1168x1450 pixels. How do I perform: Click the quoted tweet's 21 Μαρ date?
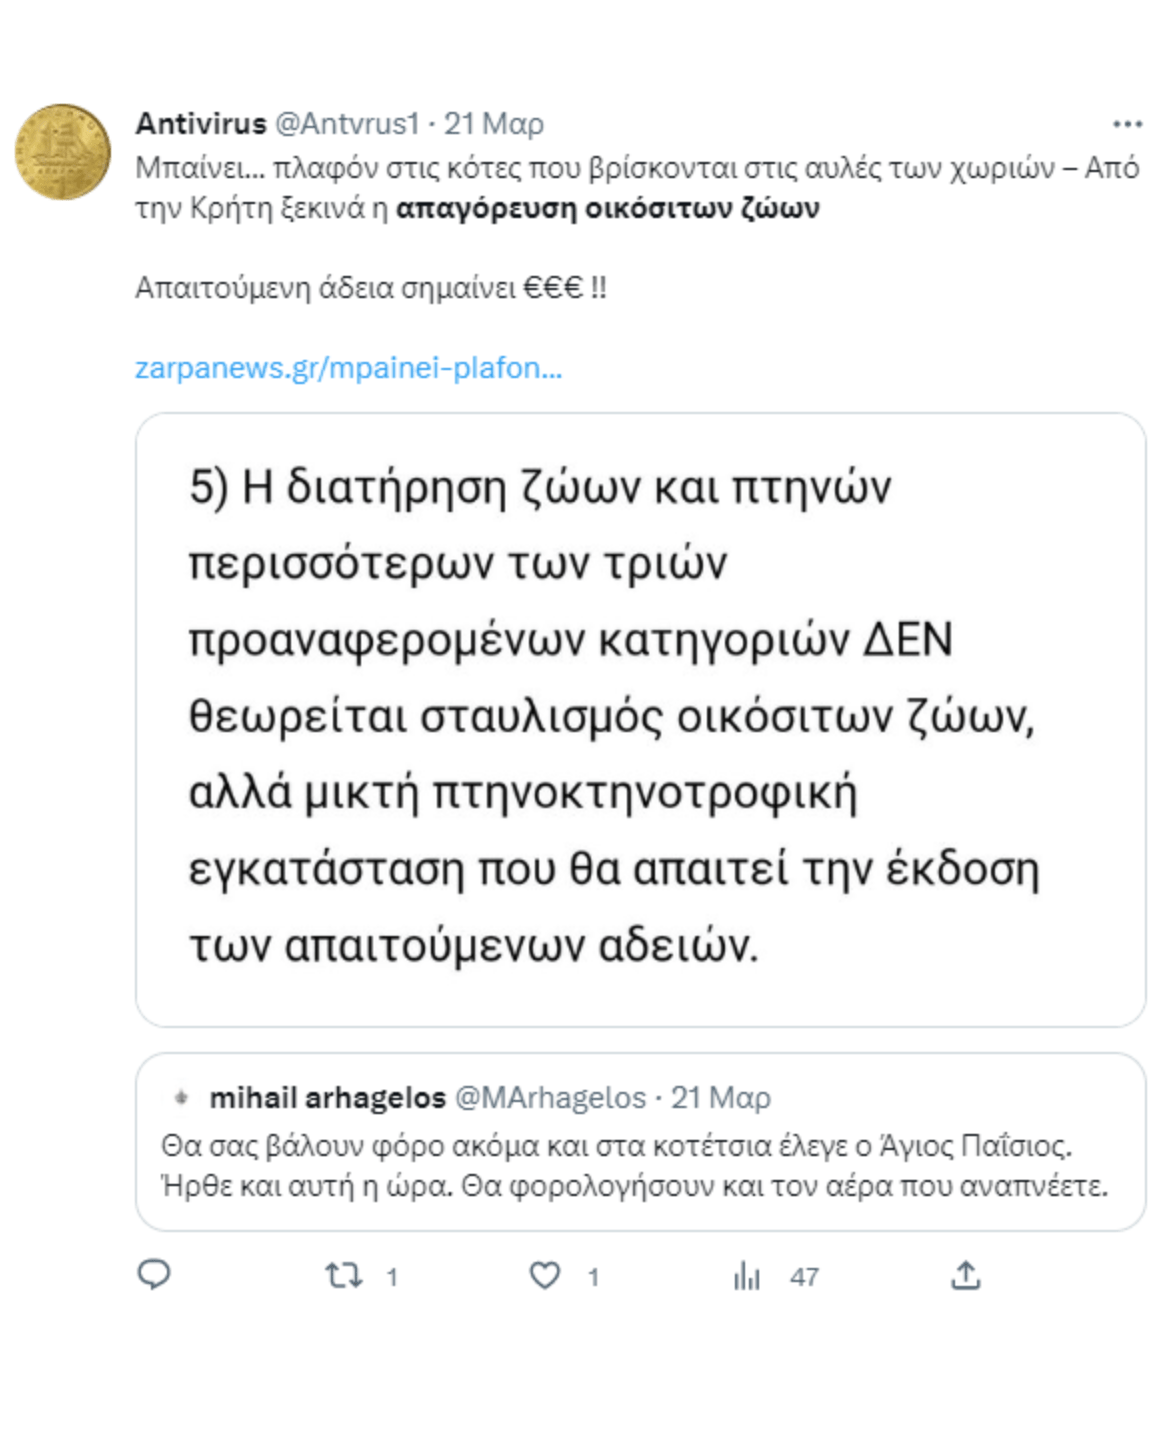point(721,1098)
